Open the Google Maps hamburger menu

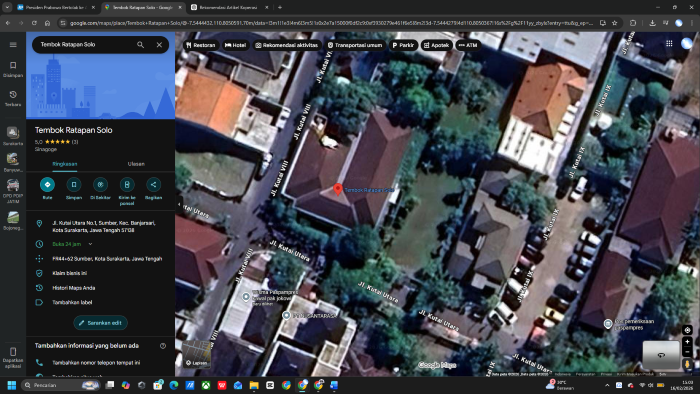[13, 45]
